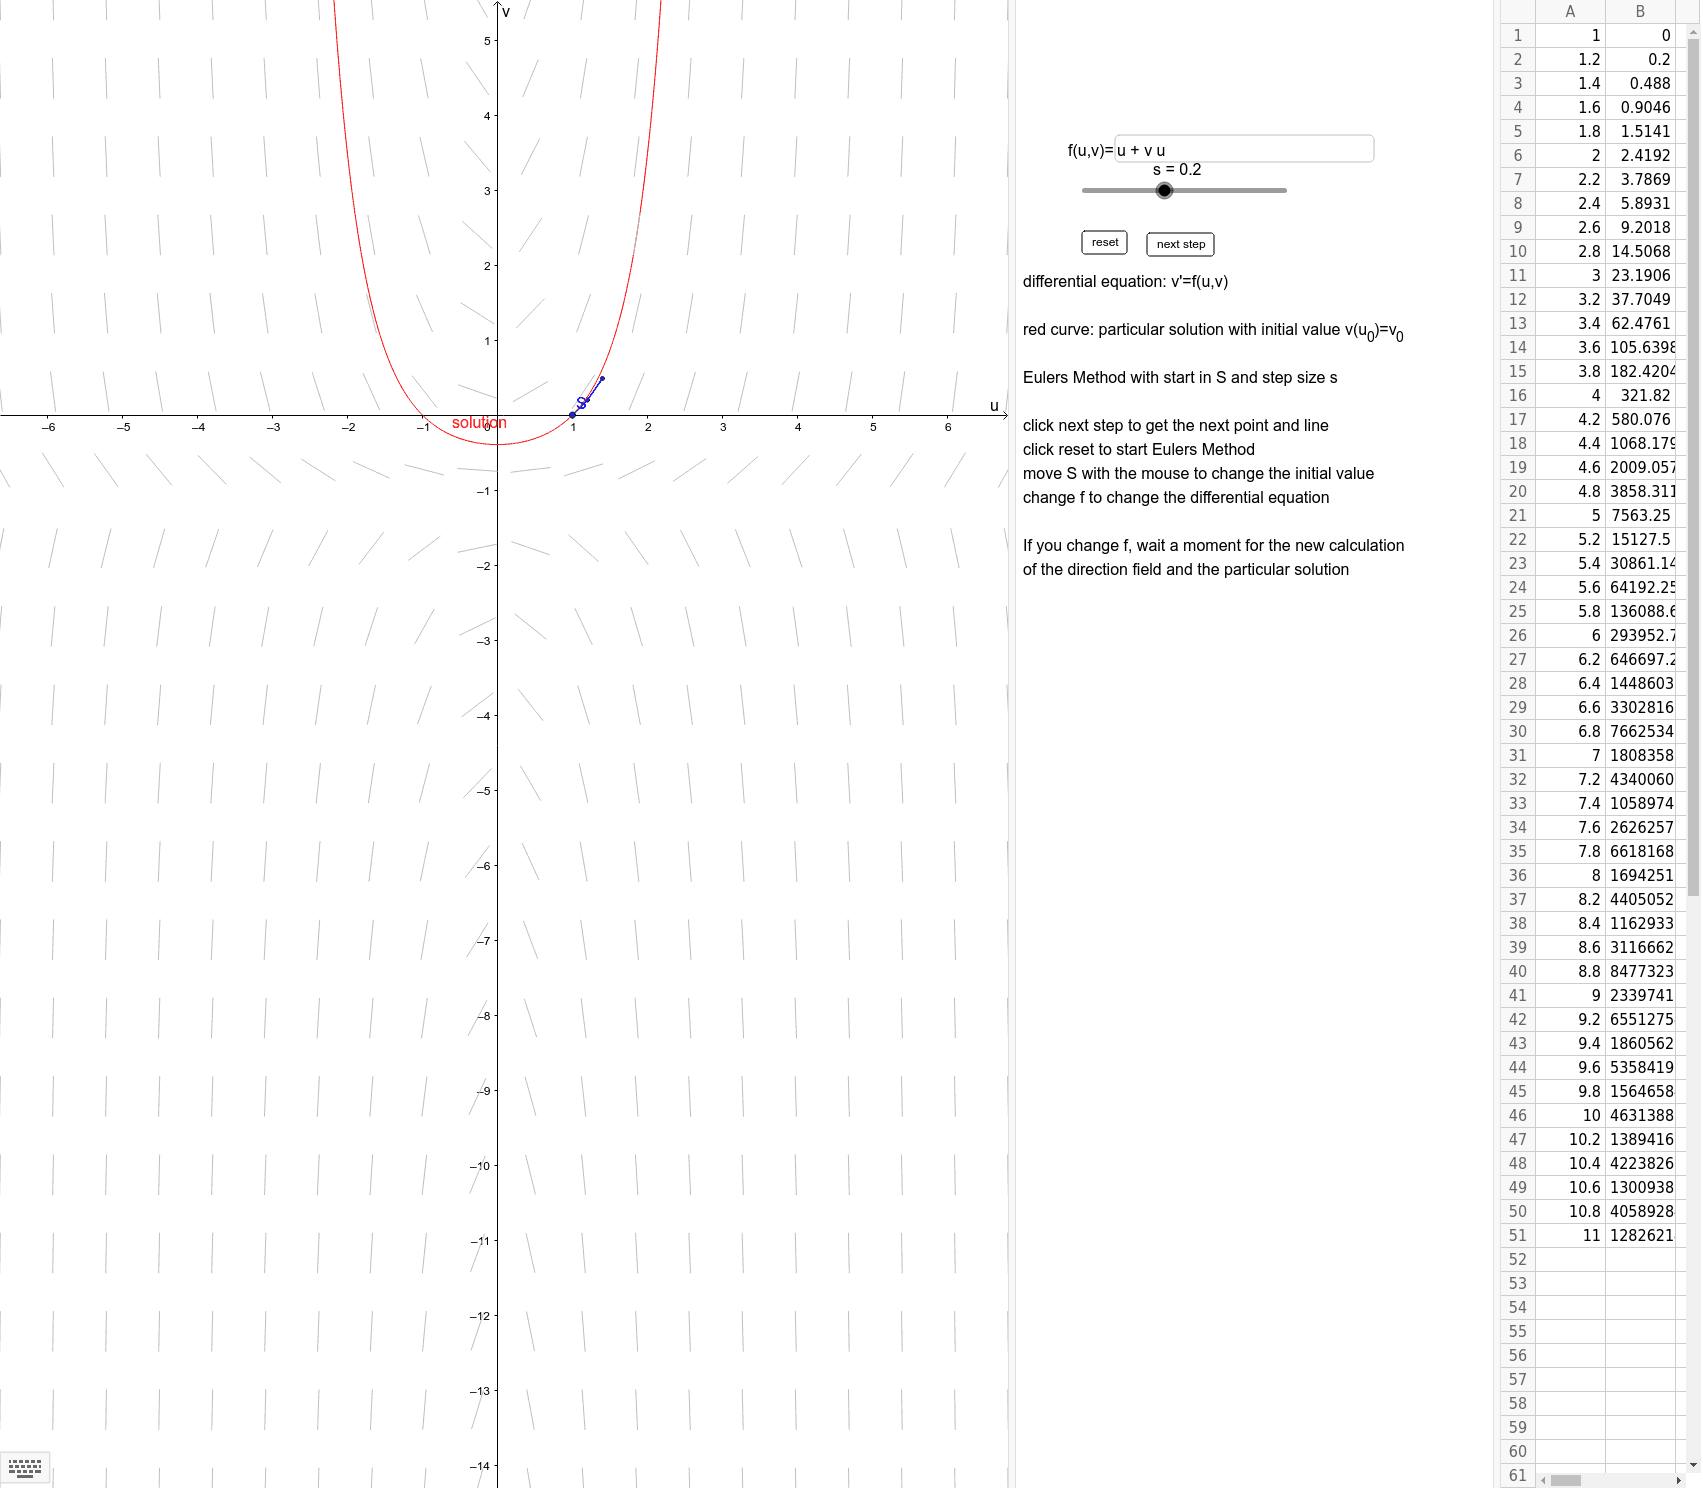Click cell with value 0.488

tap(1640, 83)
